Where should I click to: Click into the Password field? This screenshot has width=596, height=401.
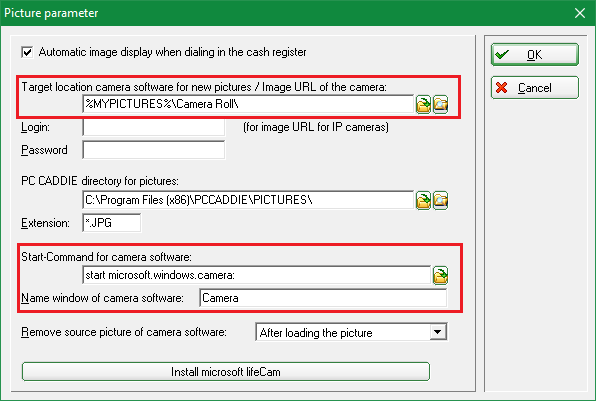(x=154, y=150)
